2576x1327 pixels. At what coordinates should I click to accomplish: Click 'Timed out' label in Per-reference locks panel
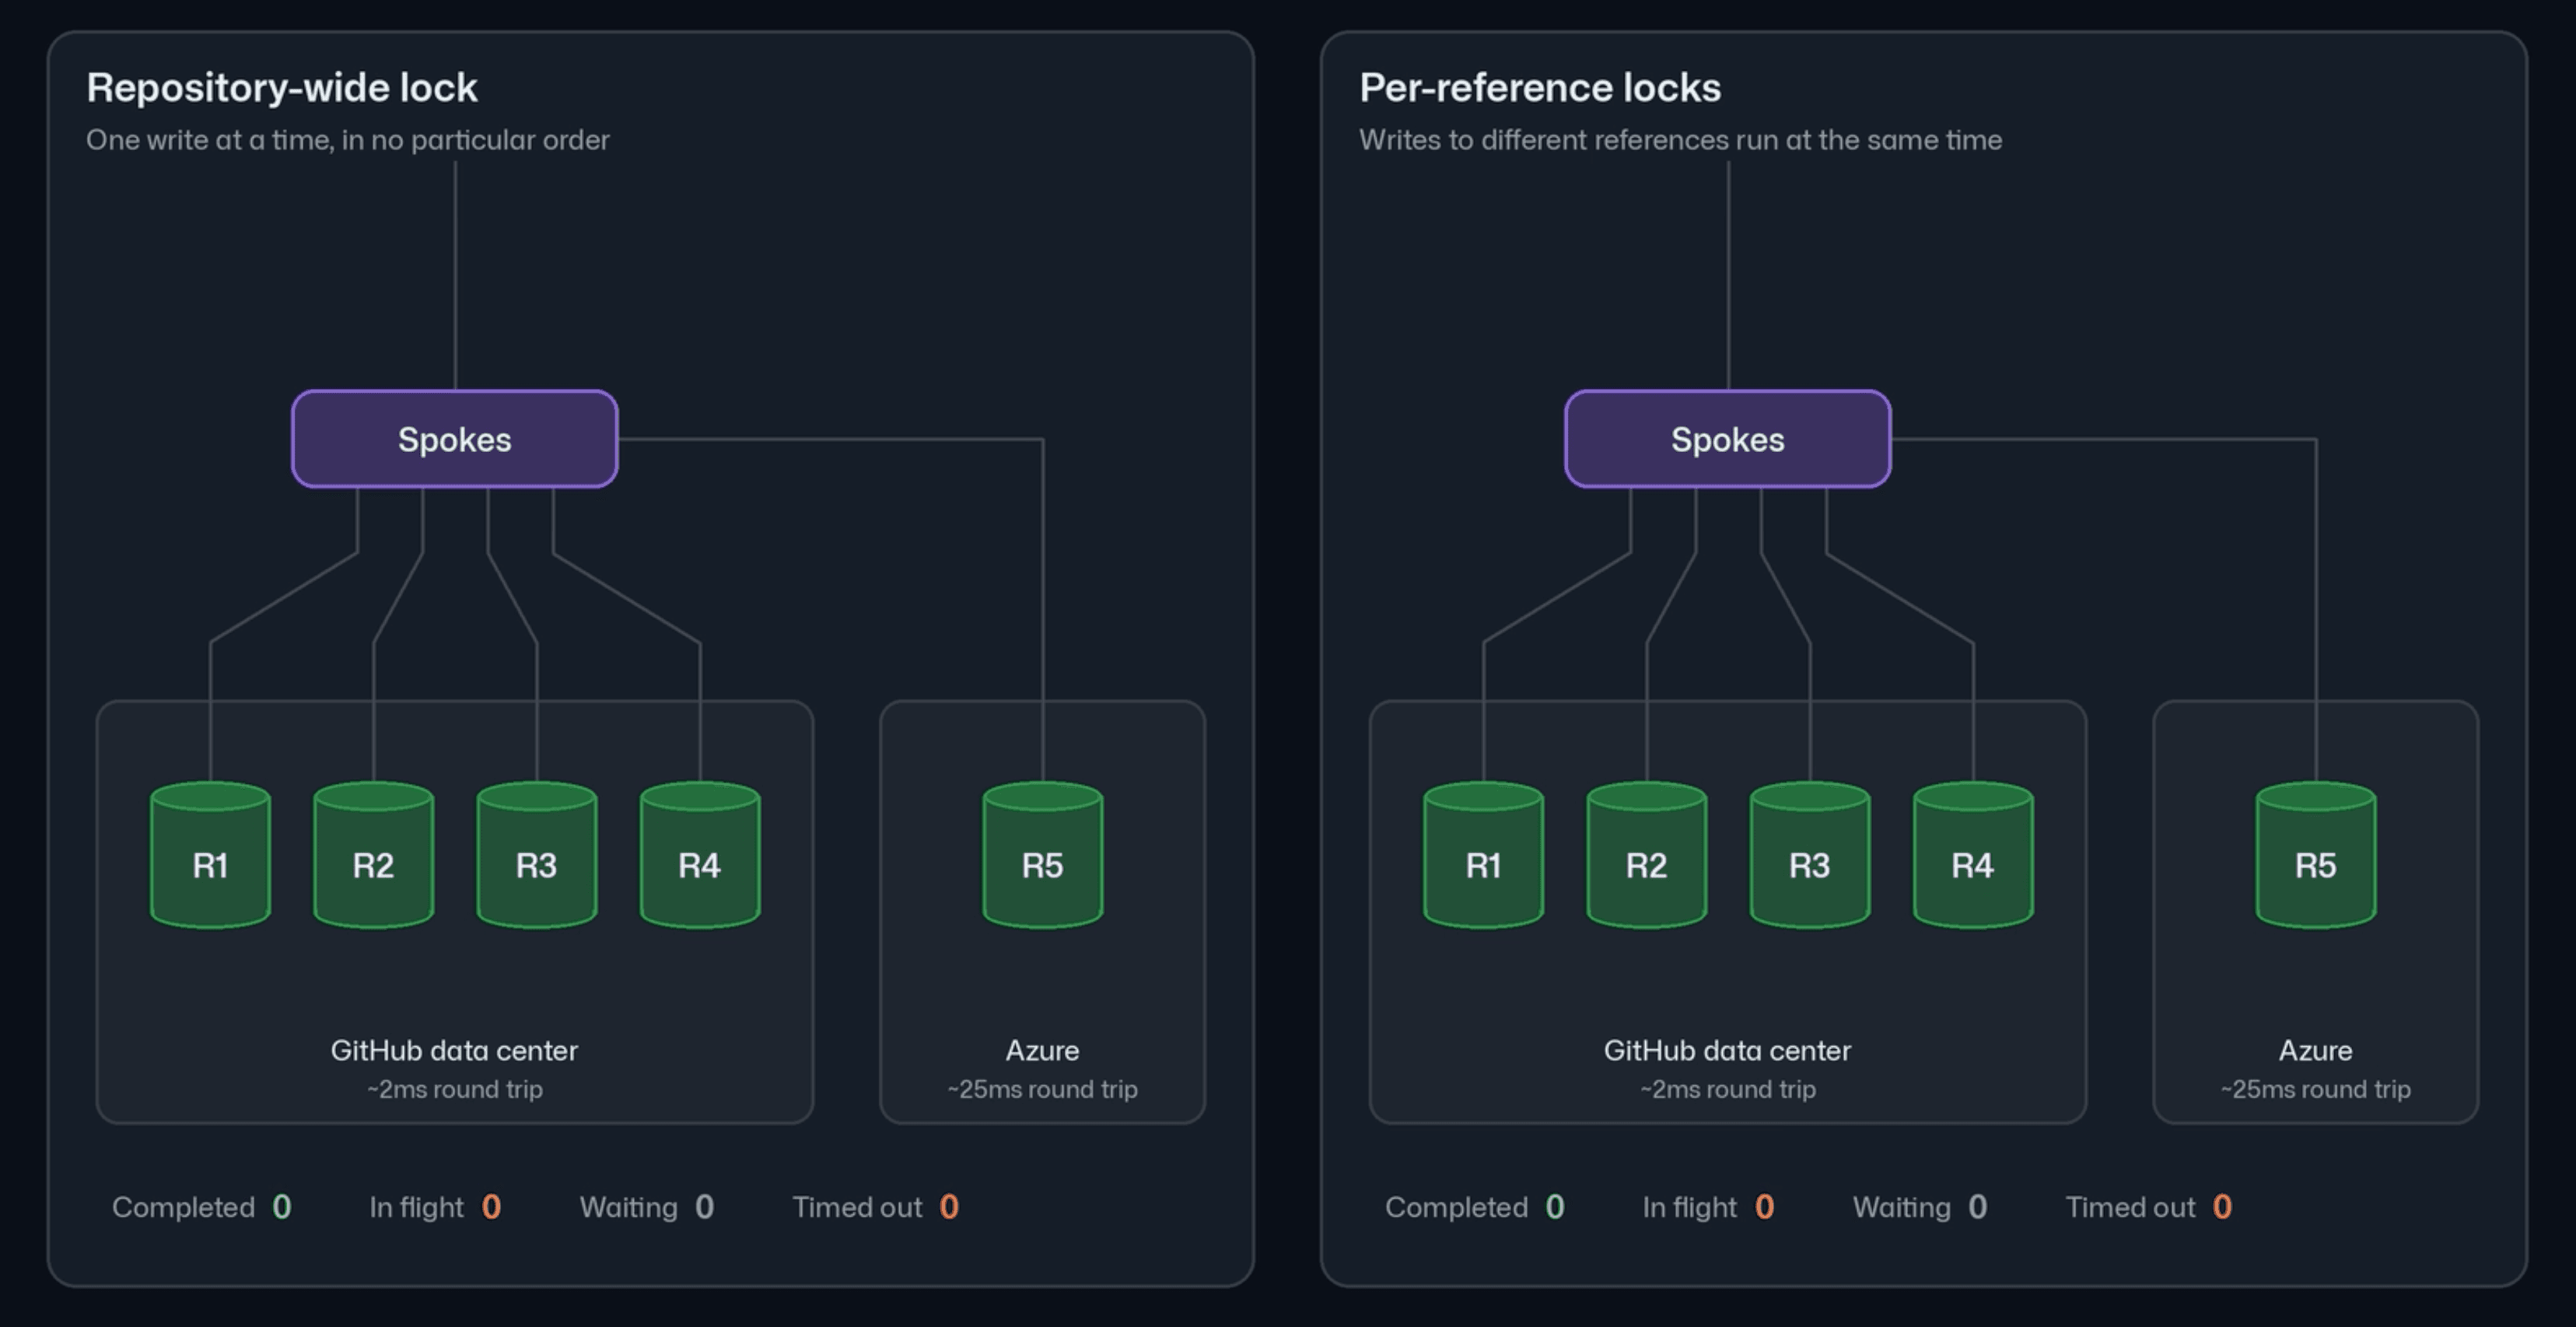[2130, 1207]
